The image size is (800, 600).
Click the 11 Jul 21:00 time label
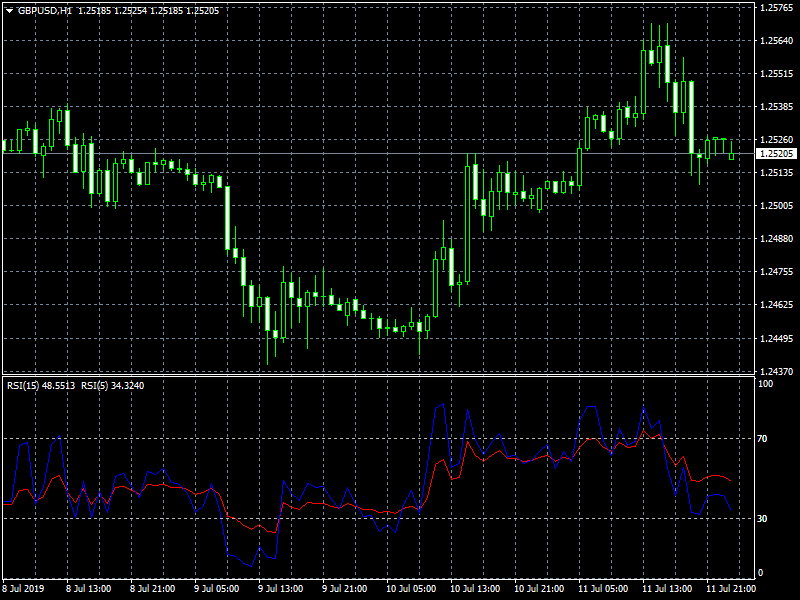(731, 589)
